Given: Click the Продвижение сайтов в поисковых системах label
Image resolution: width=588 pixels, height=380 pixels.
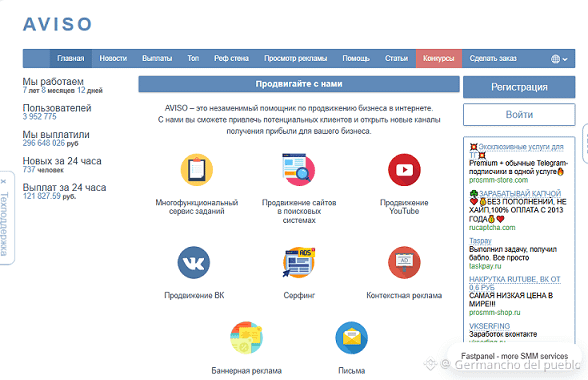Looking at the screenshot, I should point(299,212).
